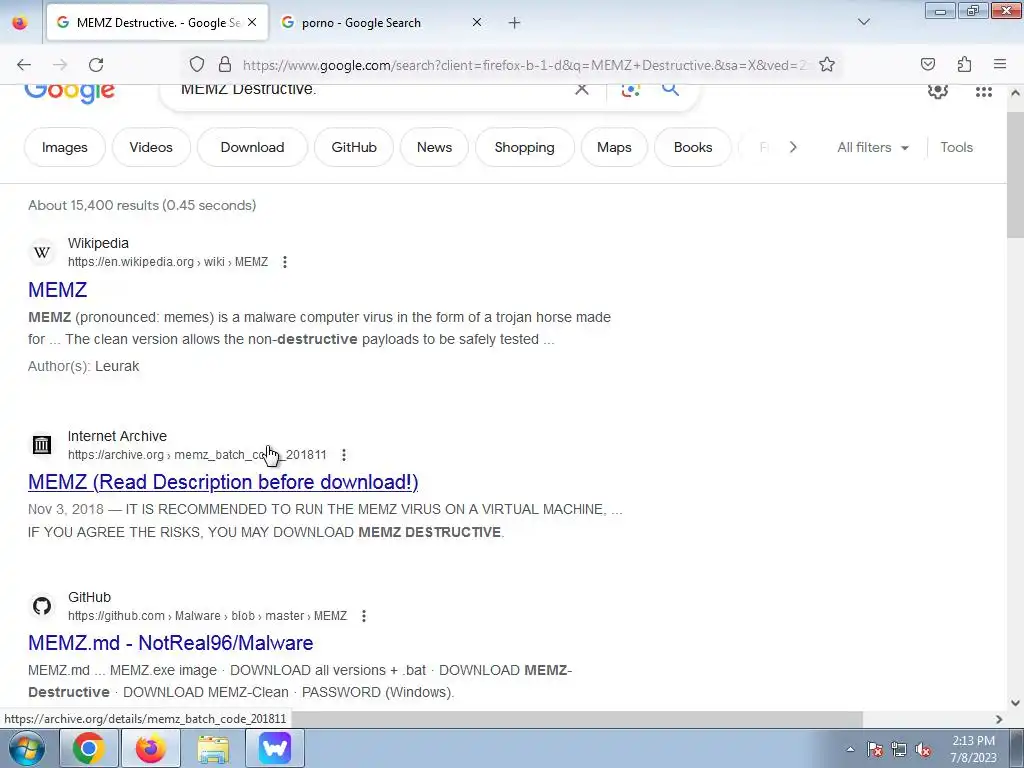Screen dimensions: 1024x768
Task: Click the horizontal scrollbar right arrow
Action: pos(999,719)
